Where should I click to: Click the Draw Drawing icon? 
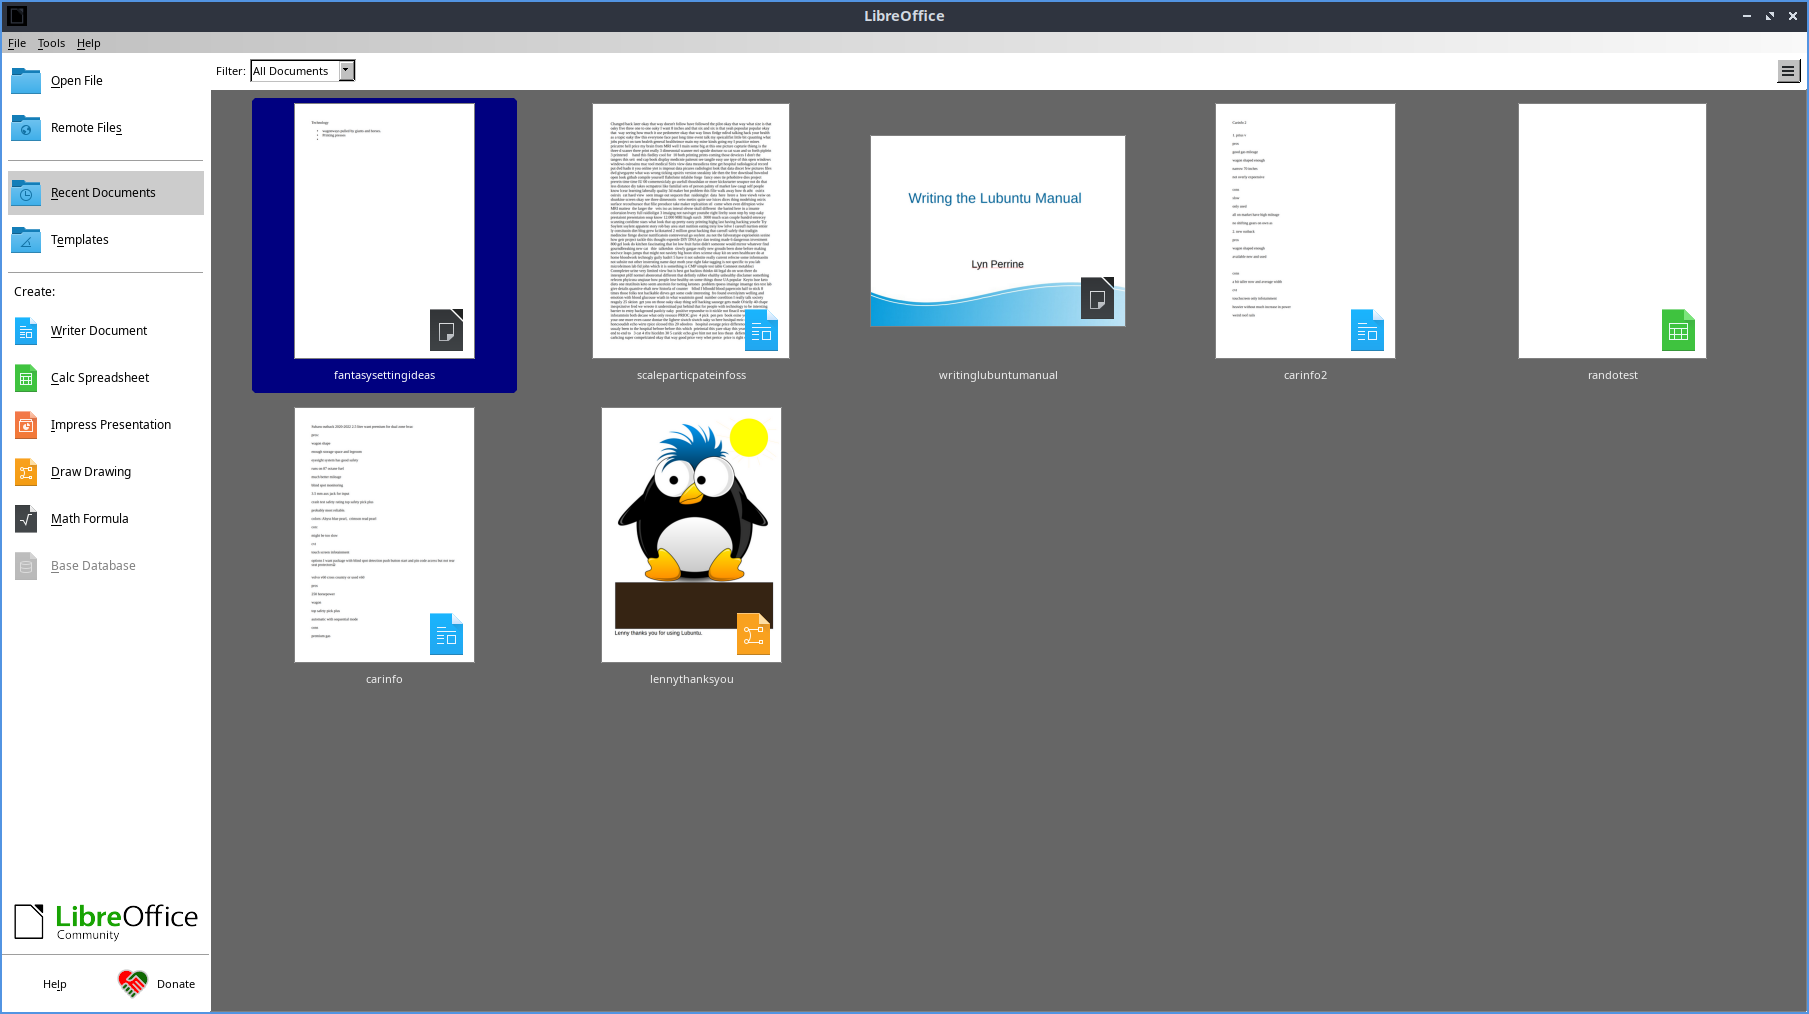coord(26,472)
